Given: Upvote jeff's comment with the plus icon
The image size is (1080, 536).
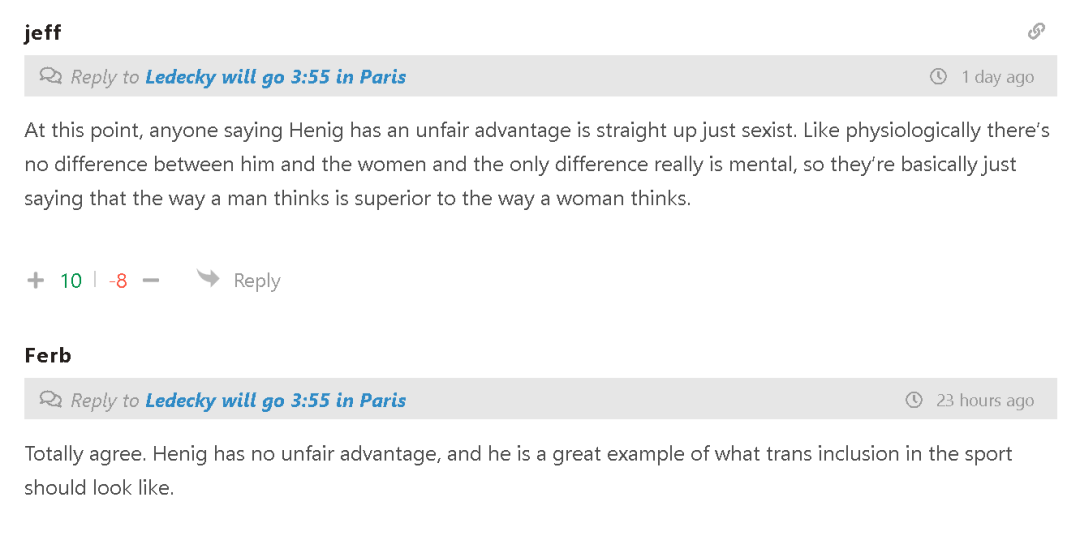Looking at the screenshot, I should [36, 281].
